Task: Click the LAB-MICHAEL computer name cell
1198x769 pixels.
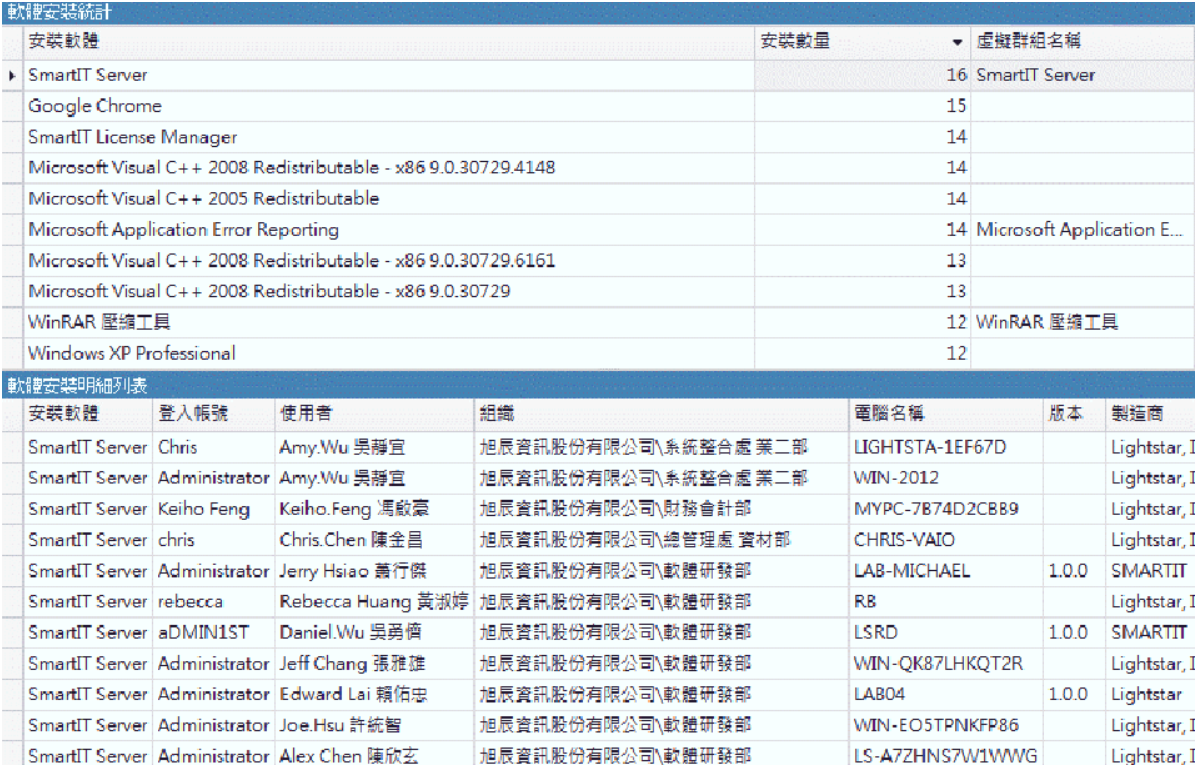Action: coord(911,572)
